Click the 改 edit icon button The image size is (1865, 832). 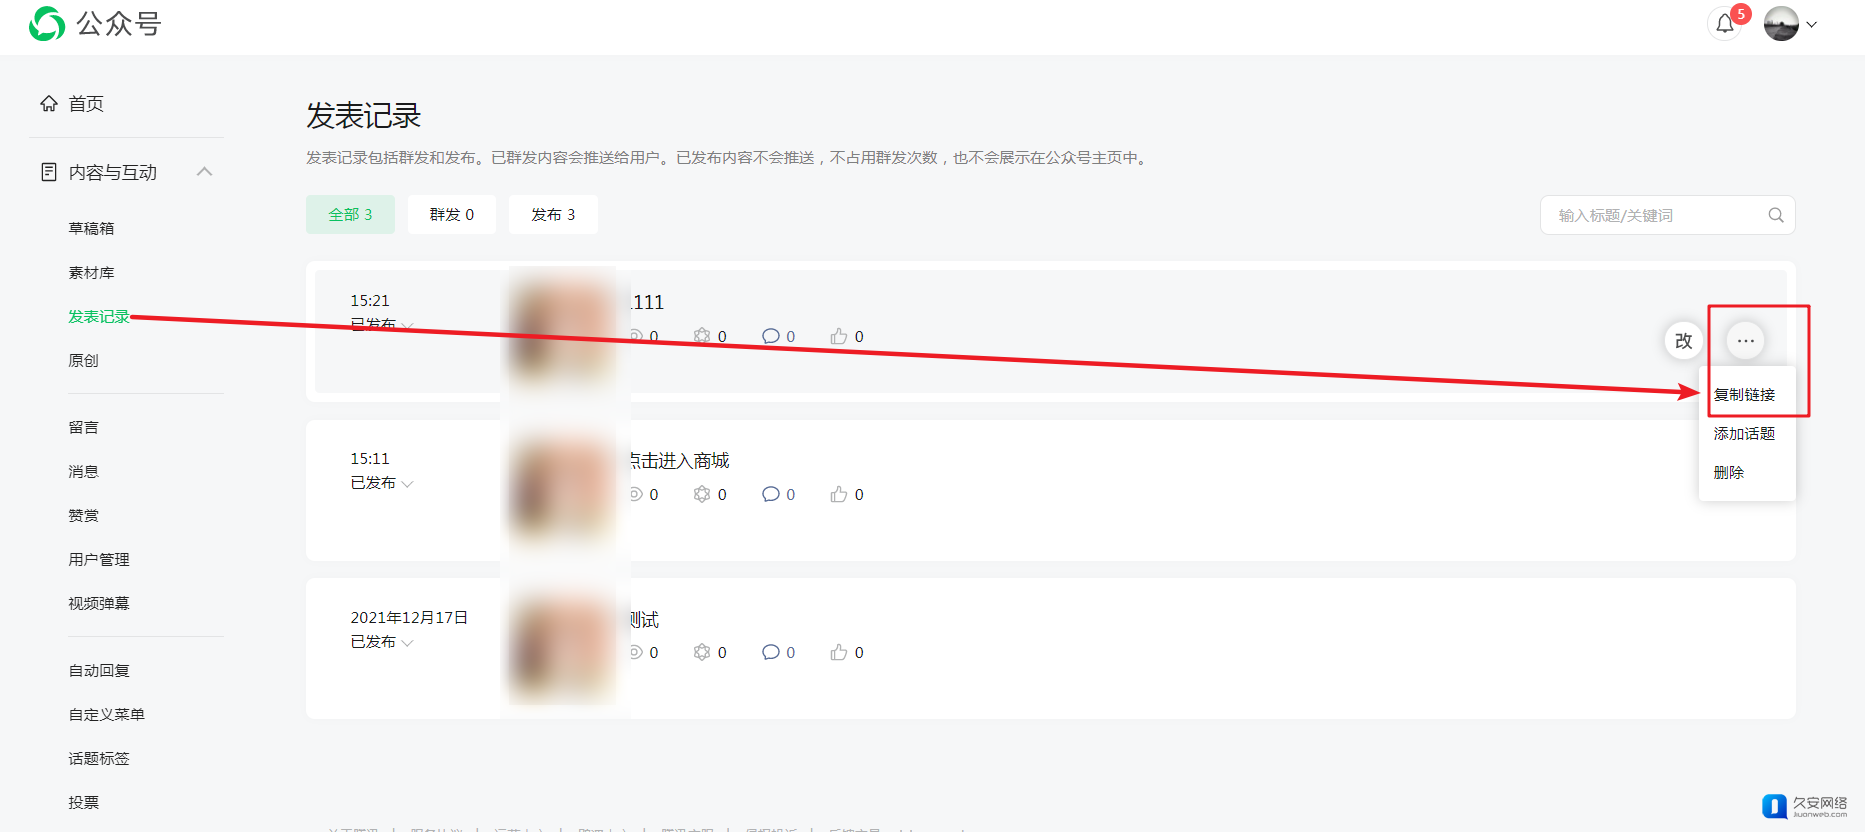(x=1684, y=341)
